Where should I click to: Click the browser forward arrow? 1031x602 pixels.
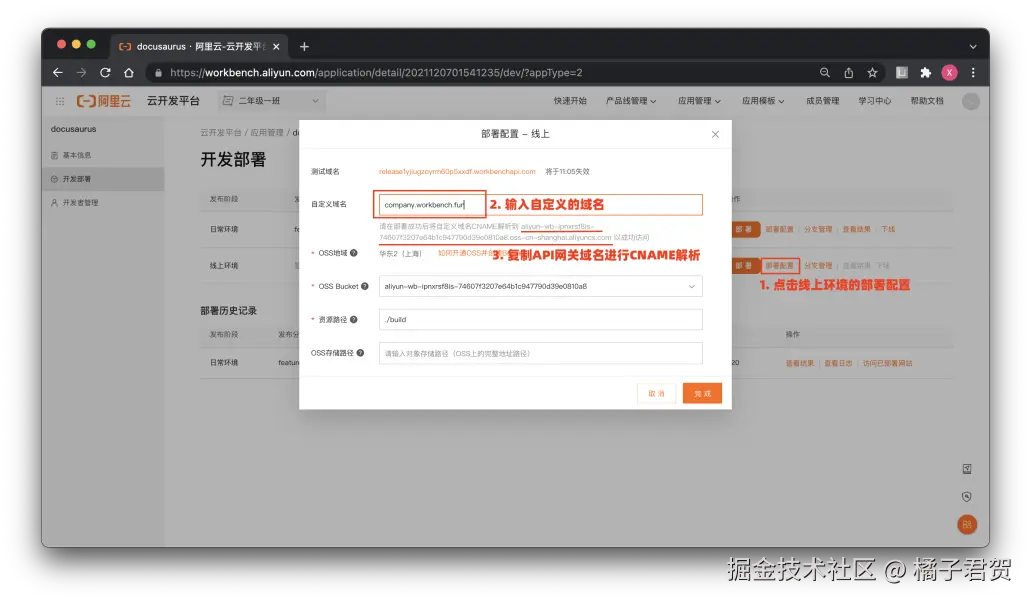coord(81,73)
